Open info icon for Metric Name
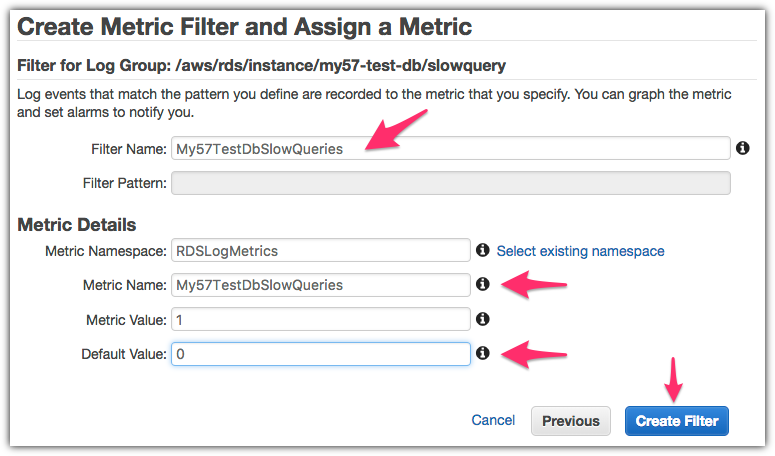 coord(482,285)
